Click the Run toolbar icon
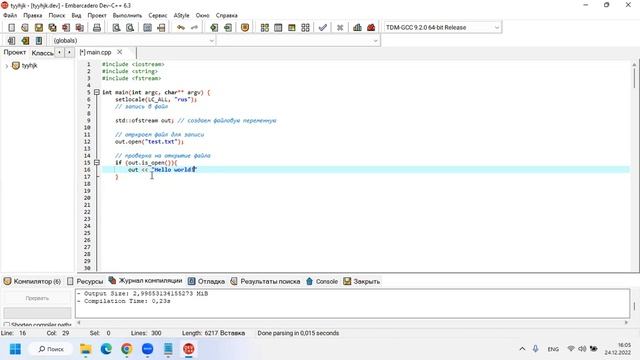The width and height of the screenshot is (640, 360). tap(278, 27)
